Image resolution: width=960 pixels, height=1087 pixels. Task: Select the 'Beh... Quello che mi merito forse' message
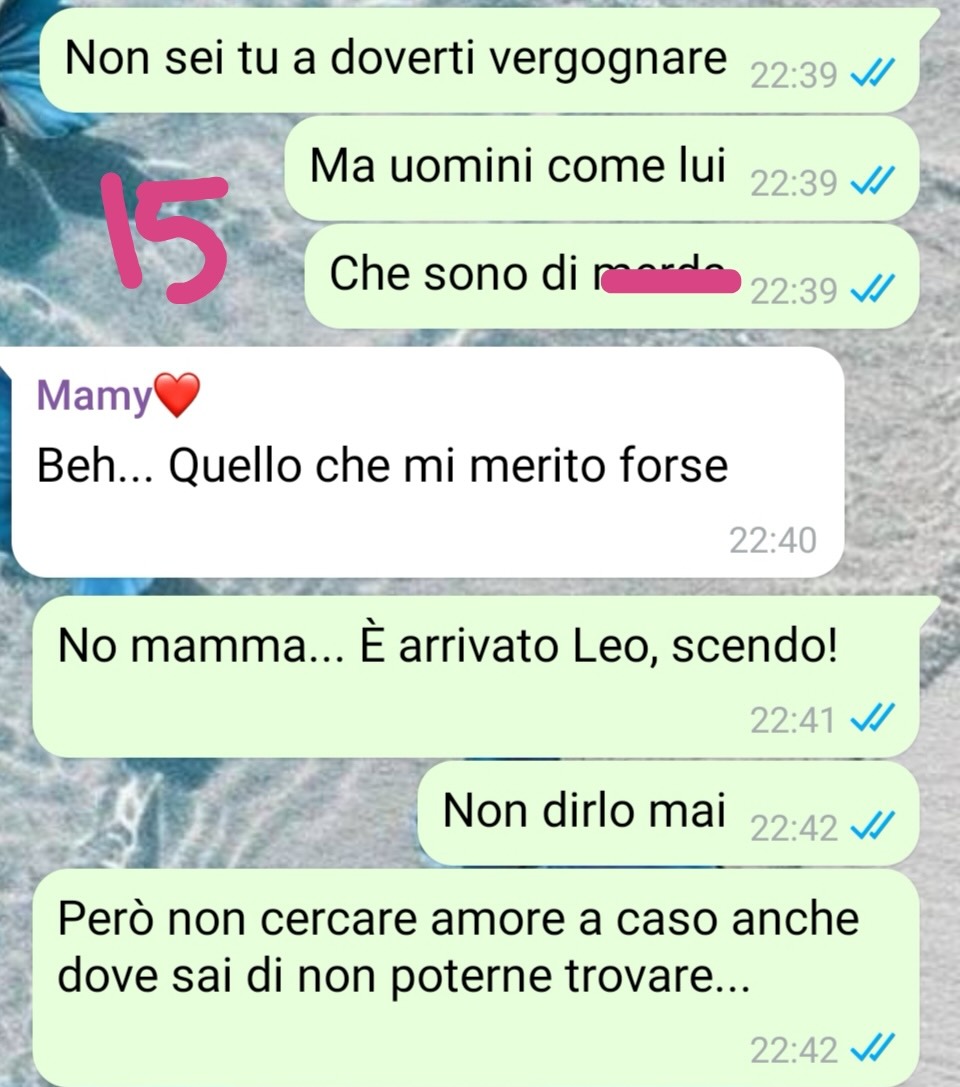[428, 462]
